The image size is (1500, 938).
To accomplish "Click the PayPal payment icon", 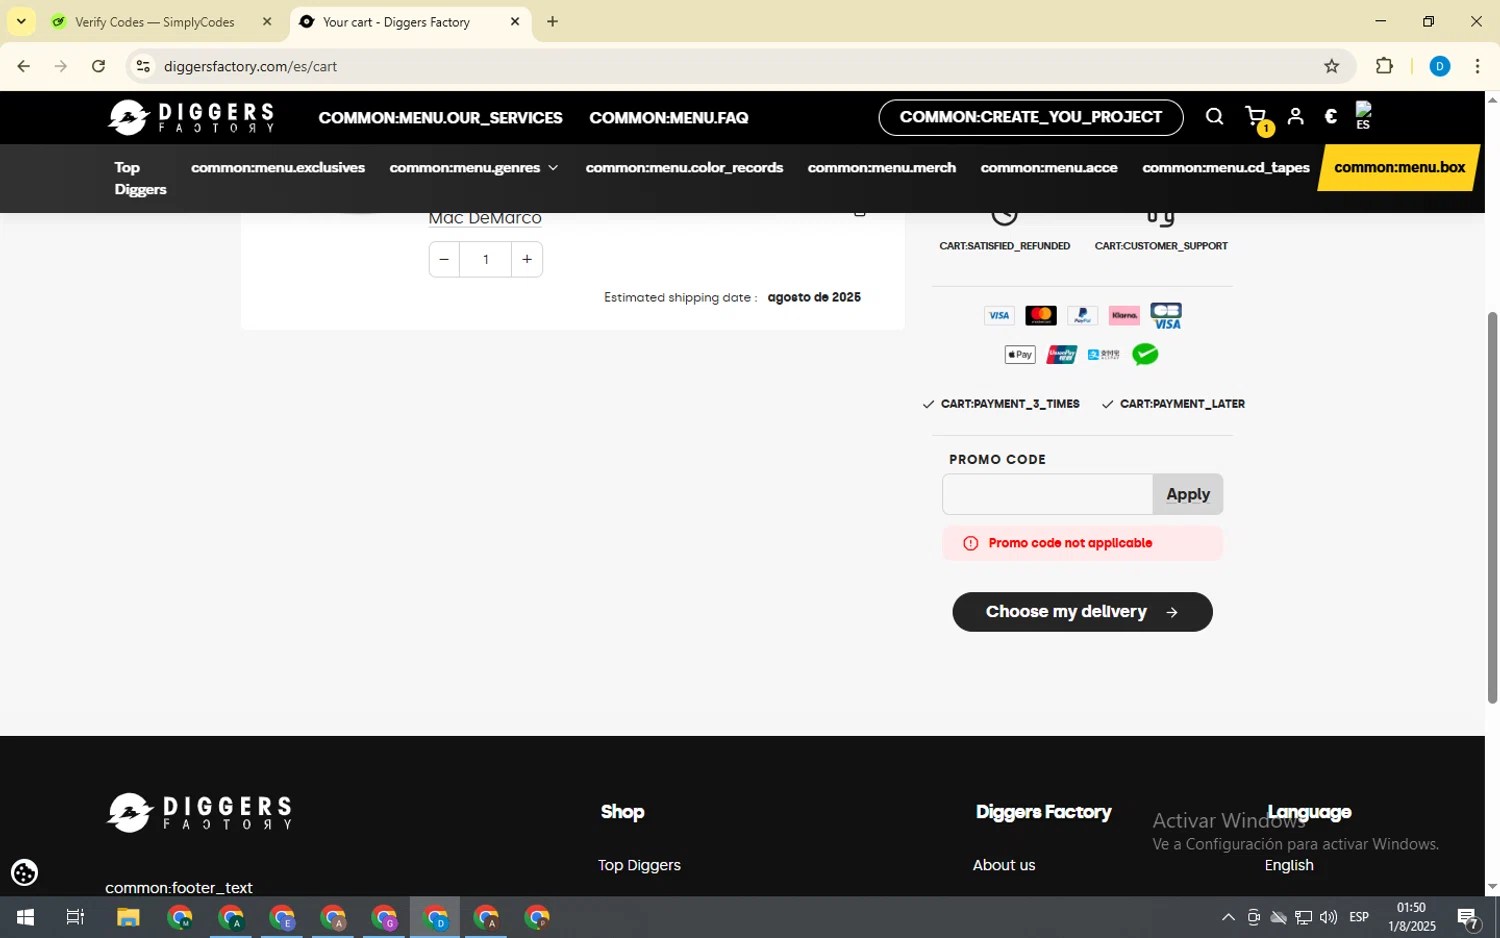I will click(1082, 316).
